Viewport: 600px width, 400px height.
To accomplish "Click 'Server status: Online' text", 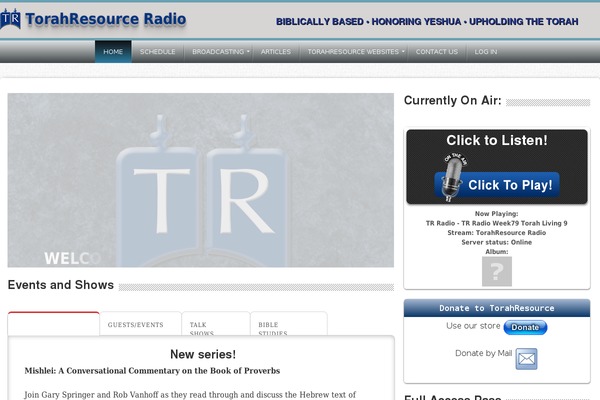I will coord(497,242).
